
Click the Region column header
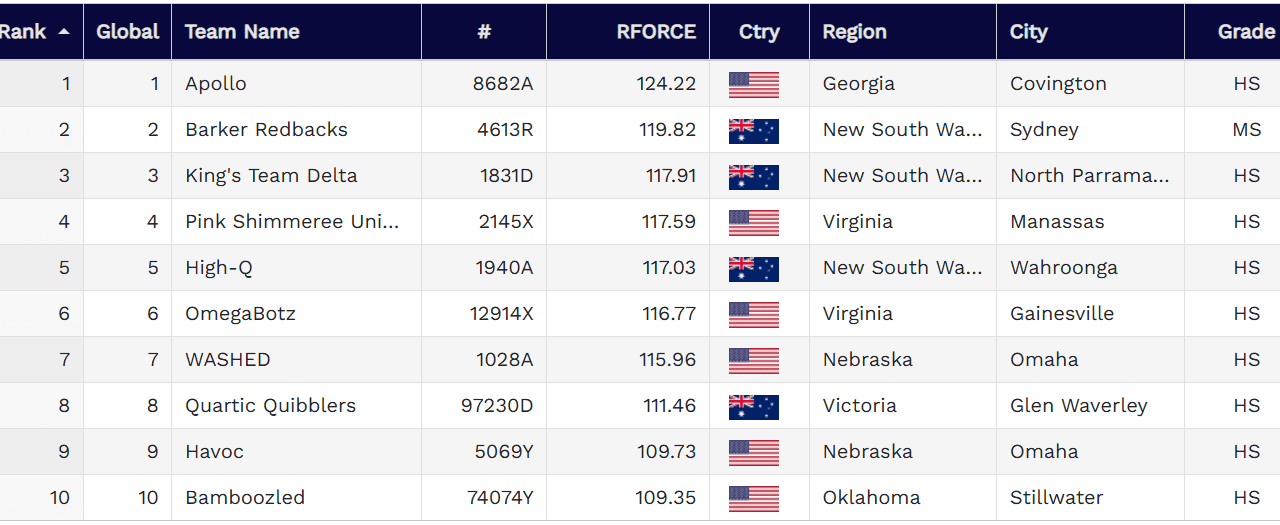pos(854,32)
